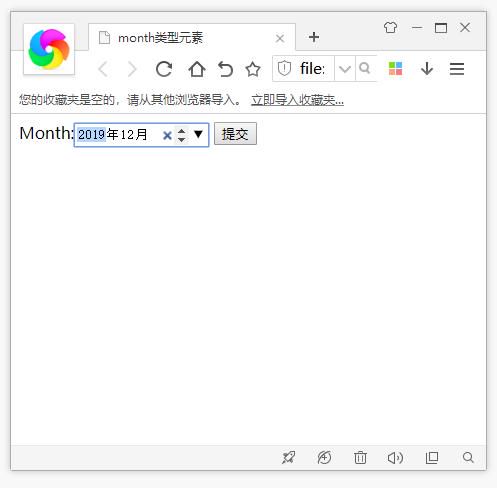497x488 pixels.
Task: Click the undo restore-tab arrow icon
Action: pos(225,69)
